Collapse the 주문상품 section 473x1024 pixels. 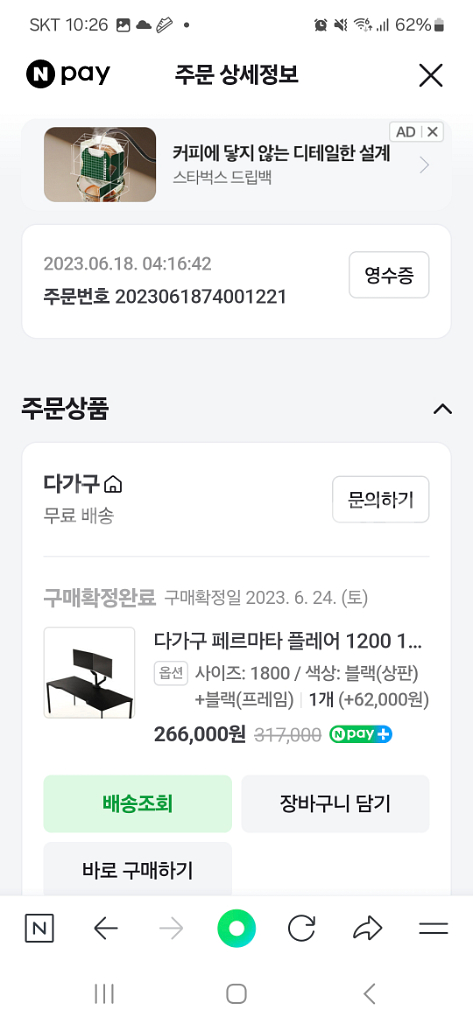tap(443, 409)
